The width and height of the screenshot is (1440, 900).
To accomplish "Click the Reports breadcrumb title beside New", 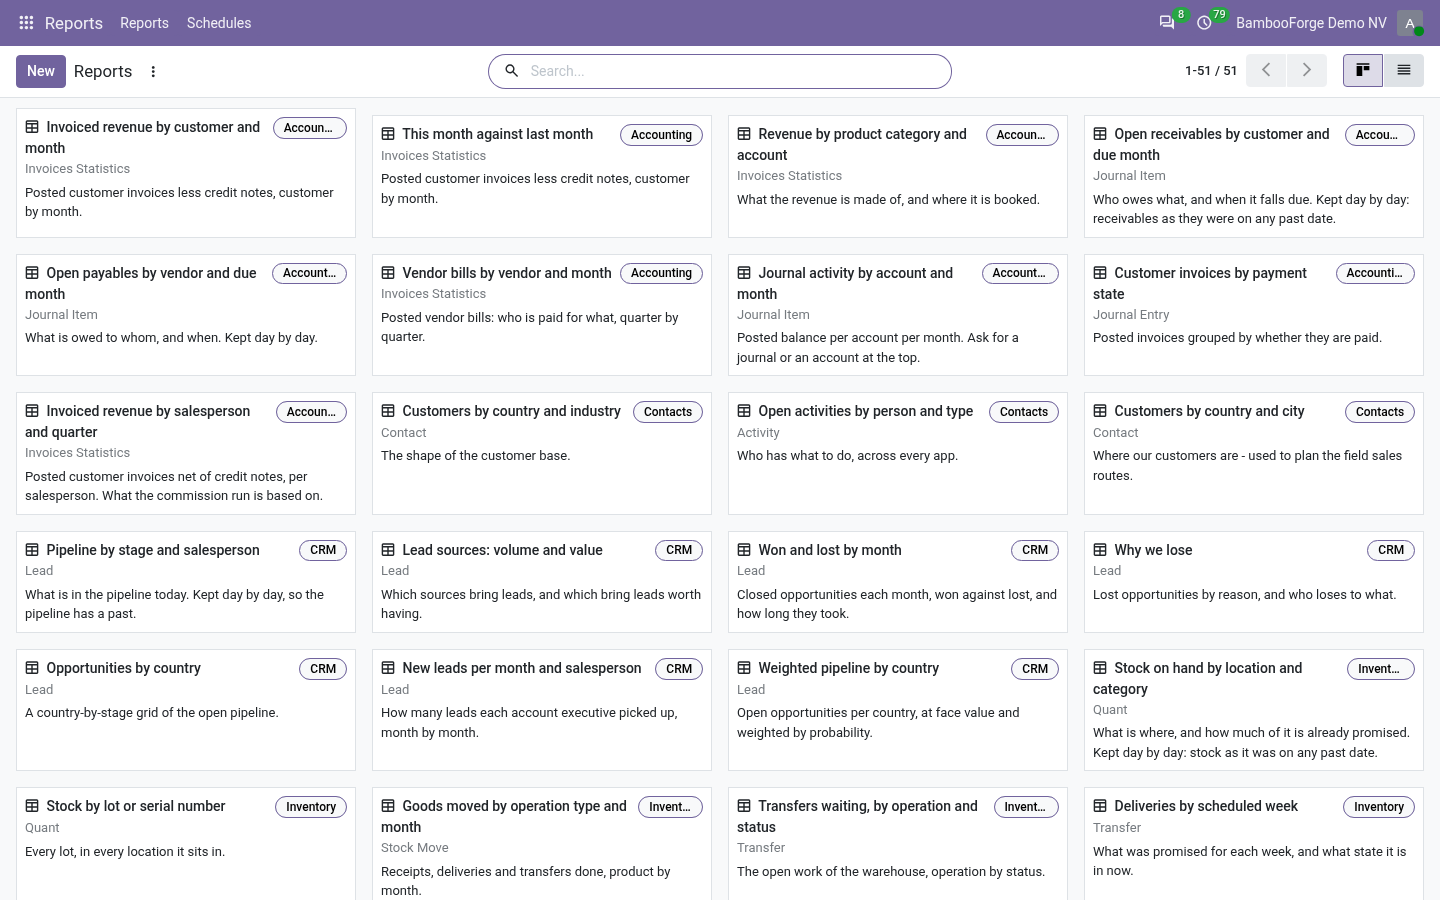I will click(x=103, y=71).
